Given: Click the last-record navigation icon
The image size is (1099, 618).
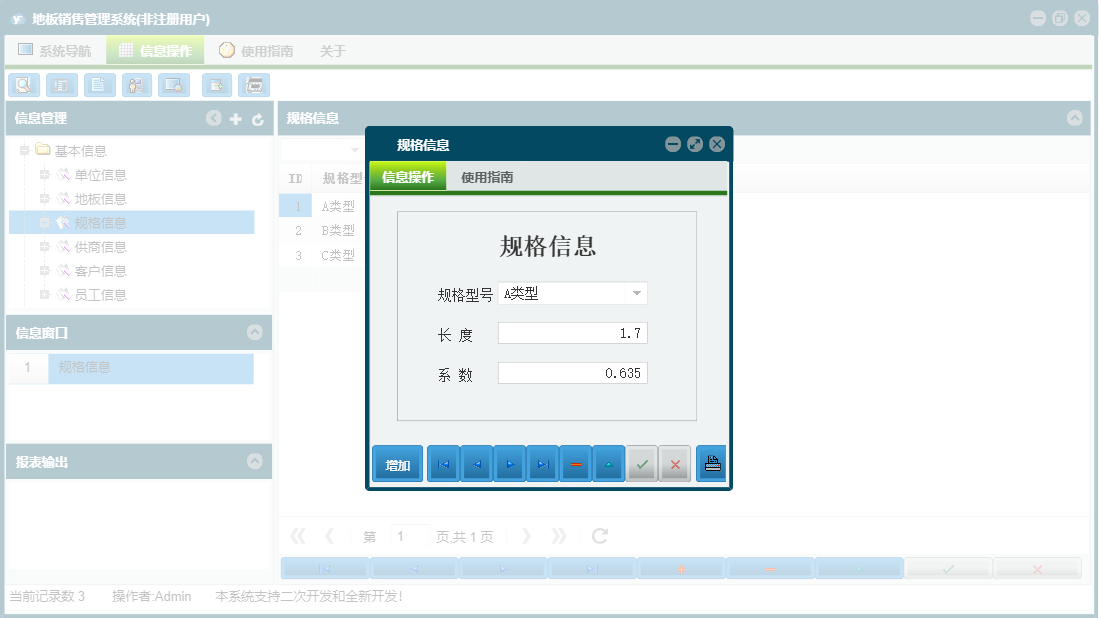Looking at the screenshot, I should (543, 463).
